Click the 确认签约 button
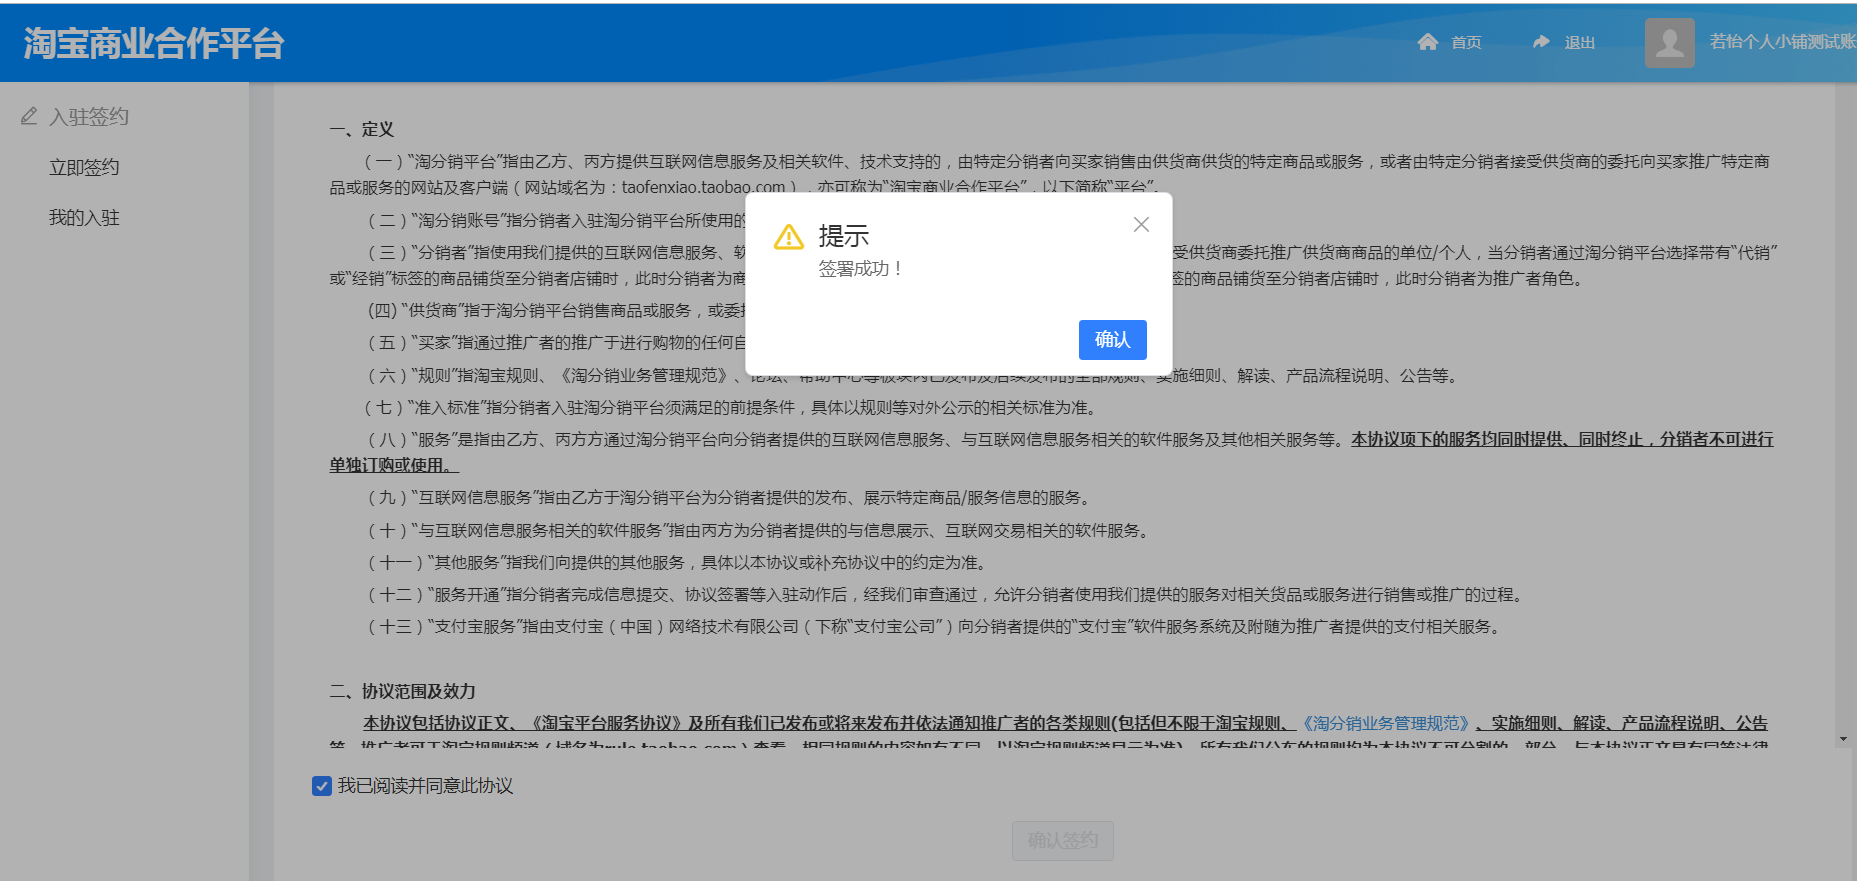The width and height of the screenshot is (1857, 881). click(1062, 841)
